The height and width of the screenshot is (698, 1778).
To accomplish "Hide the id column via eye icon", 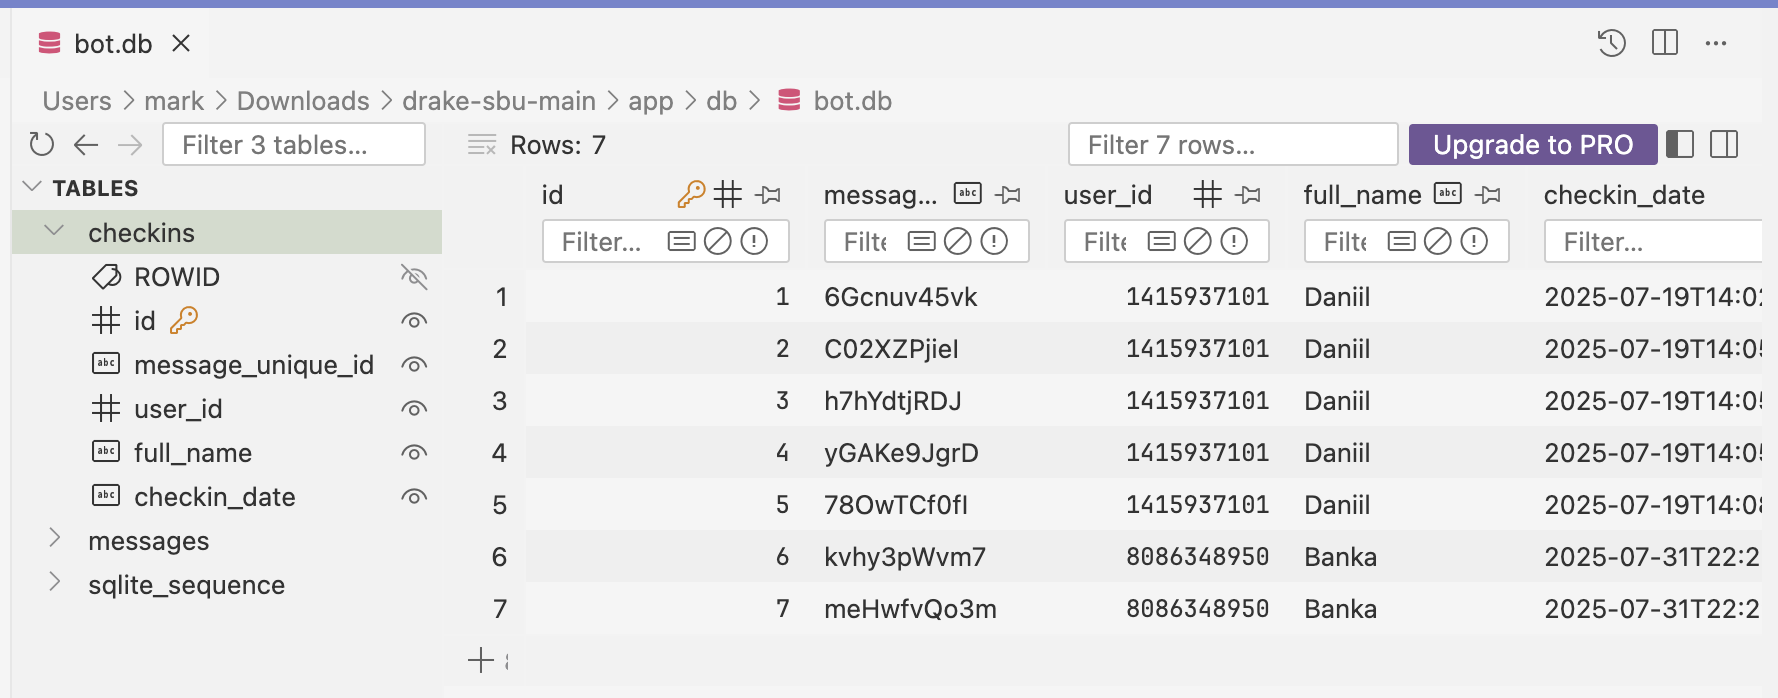I will [x=414, y=321].
